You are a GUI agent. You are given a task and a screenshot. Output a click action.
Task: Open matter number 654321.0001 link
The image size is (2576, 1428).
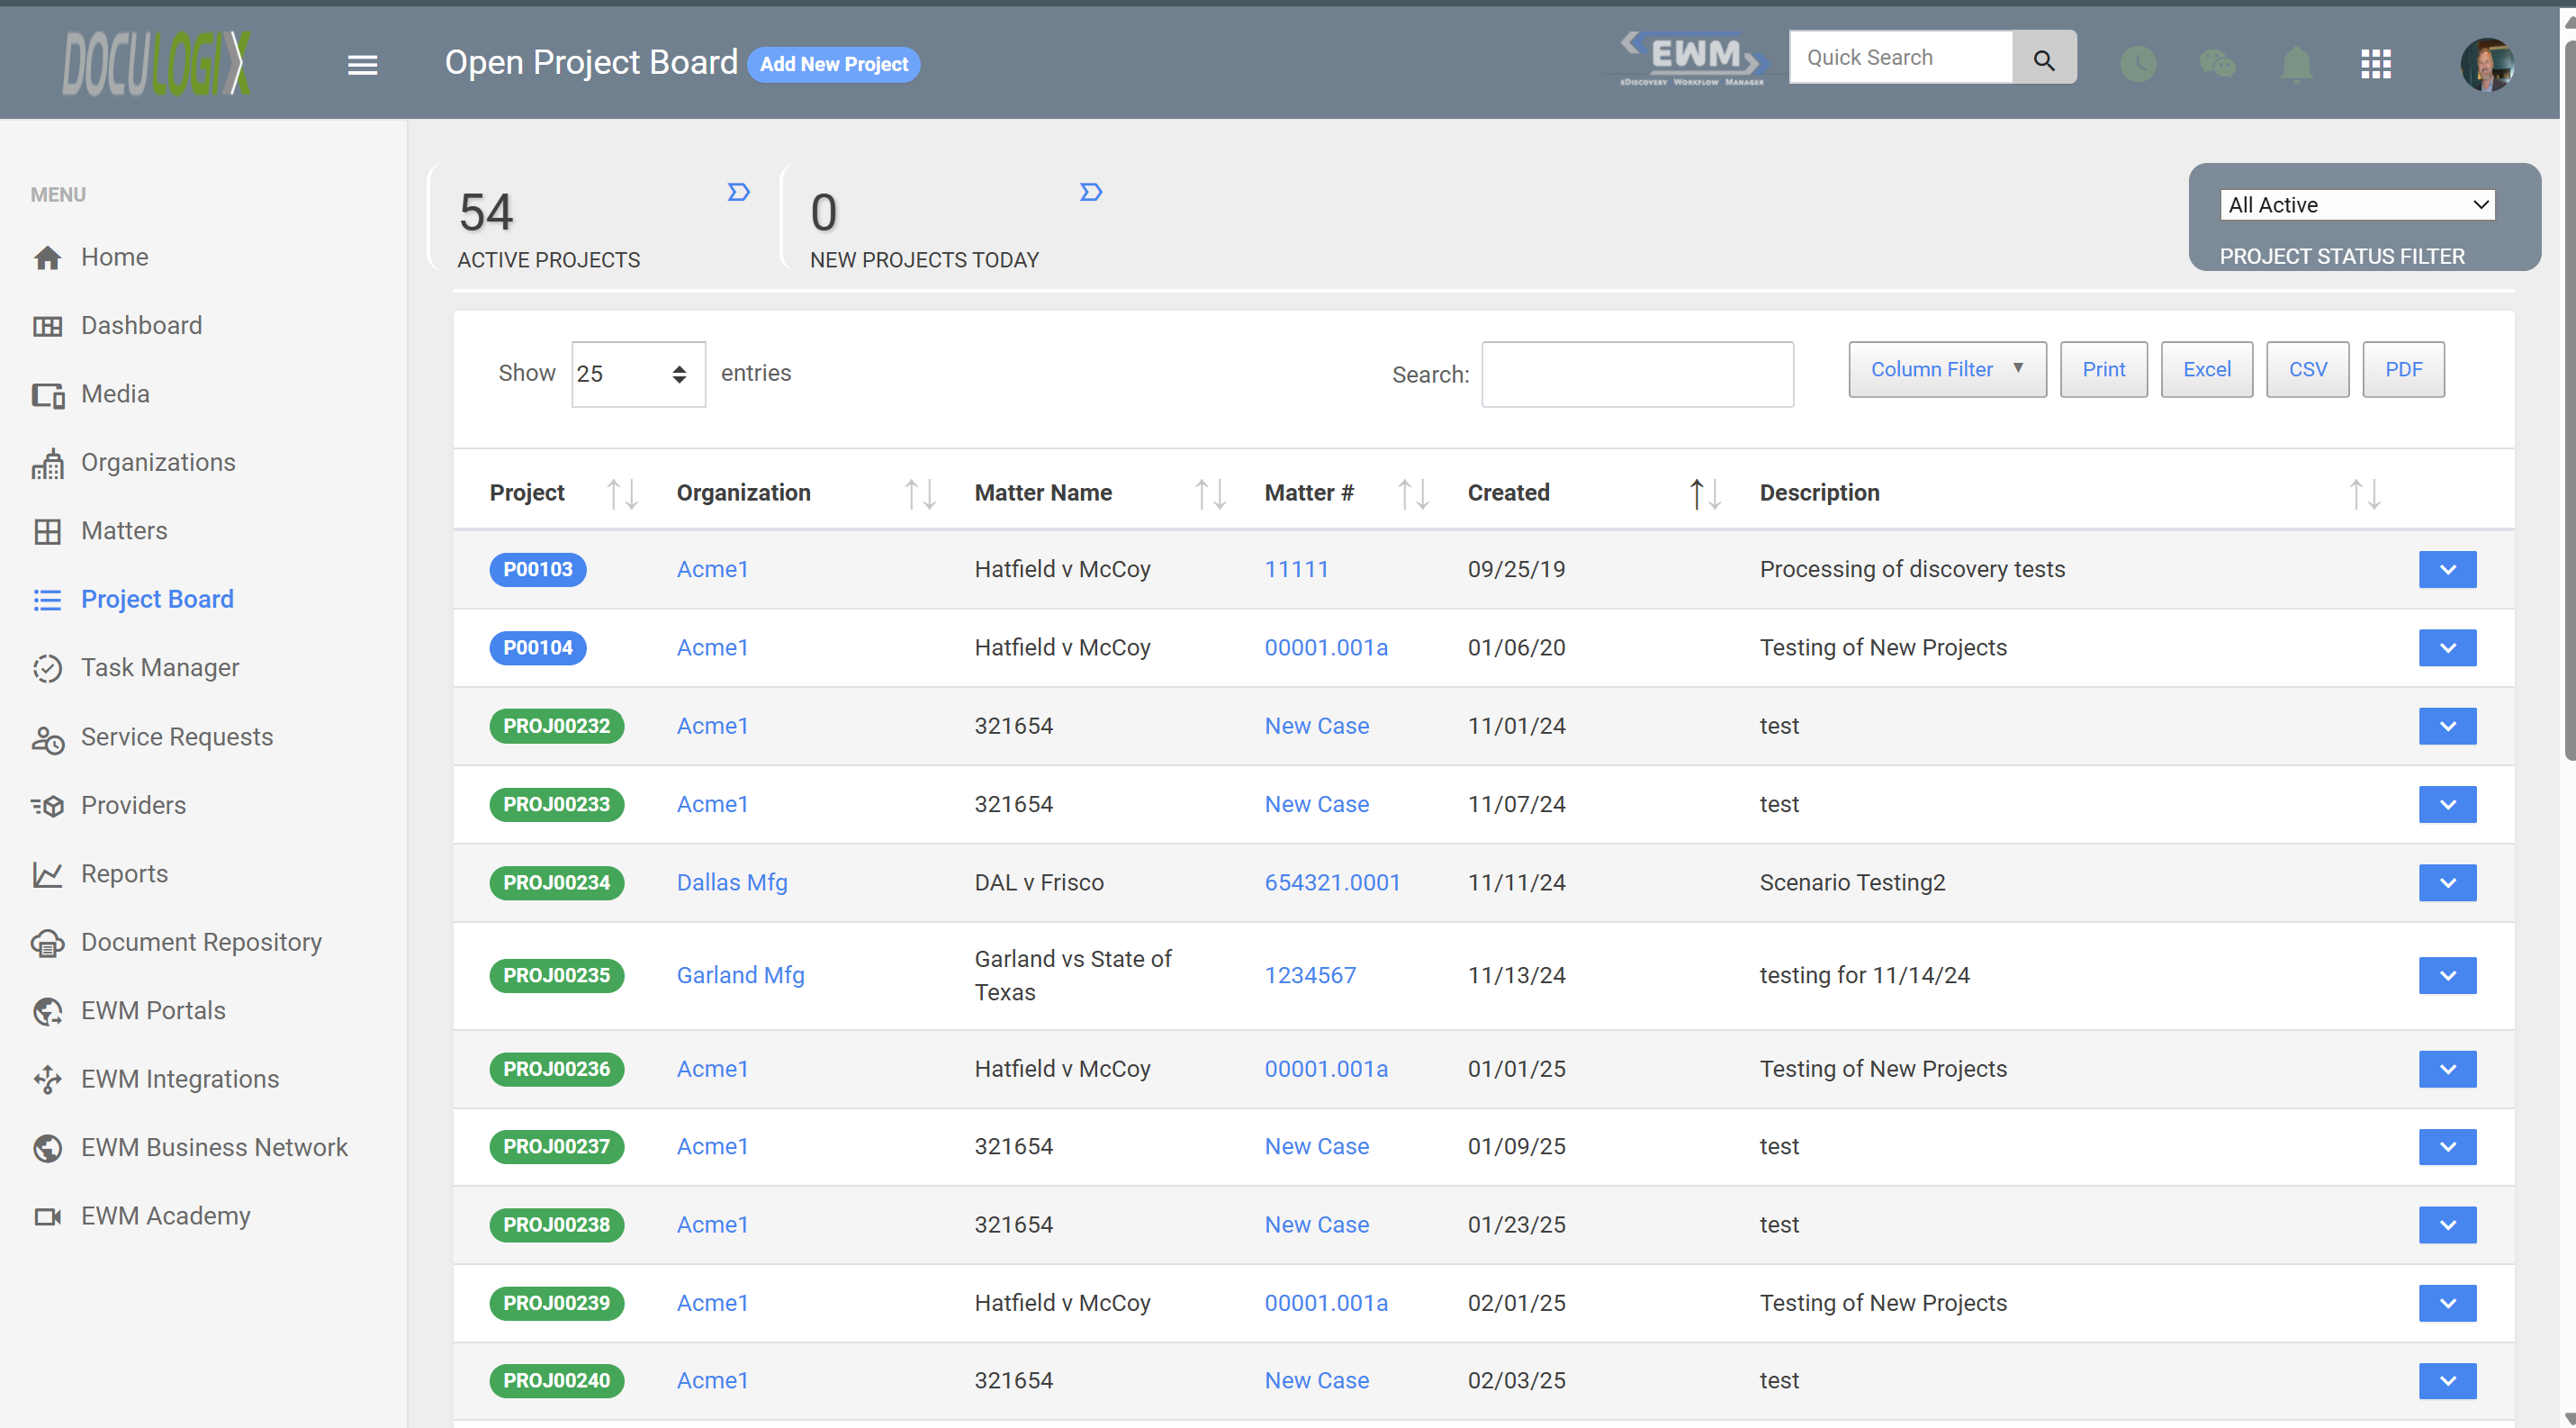(1332, 883)
